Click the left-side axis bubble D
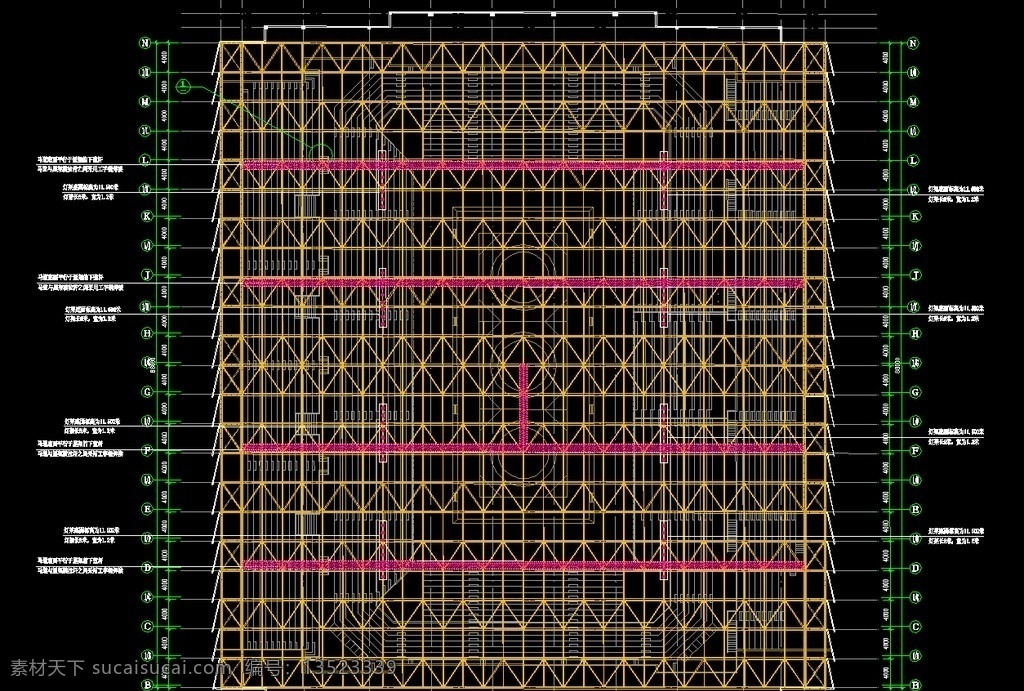 click(x=148, y=568)
